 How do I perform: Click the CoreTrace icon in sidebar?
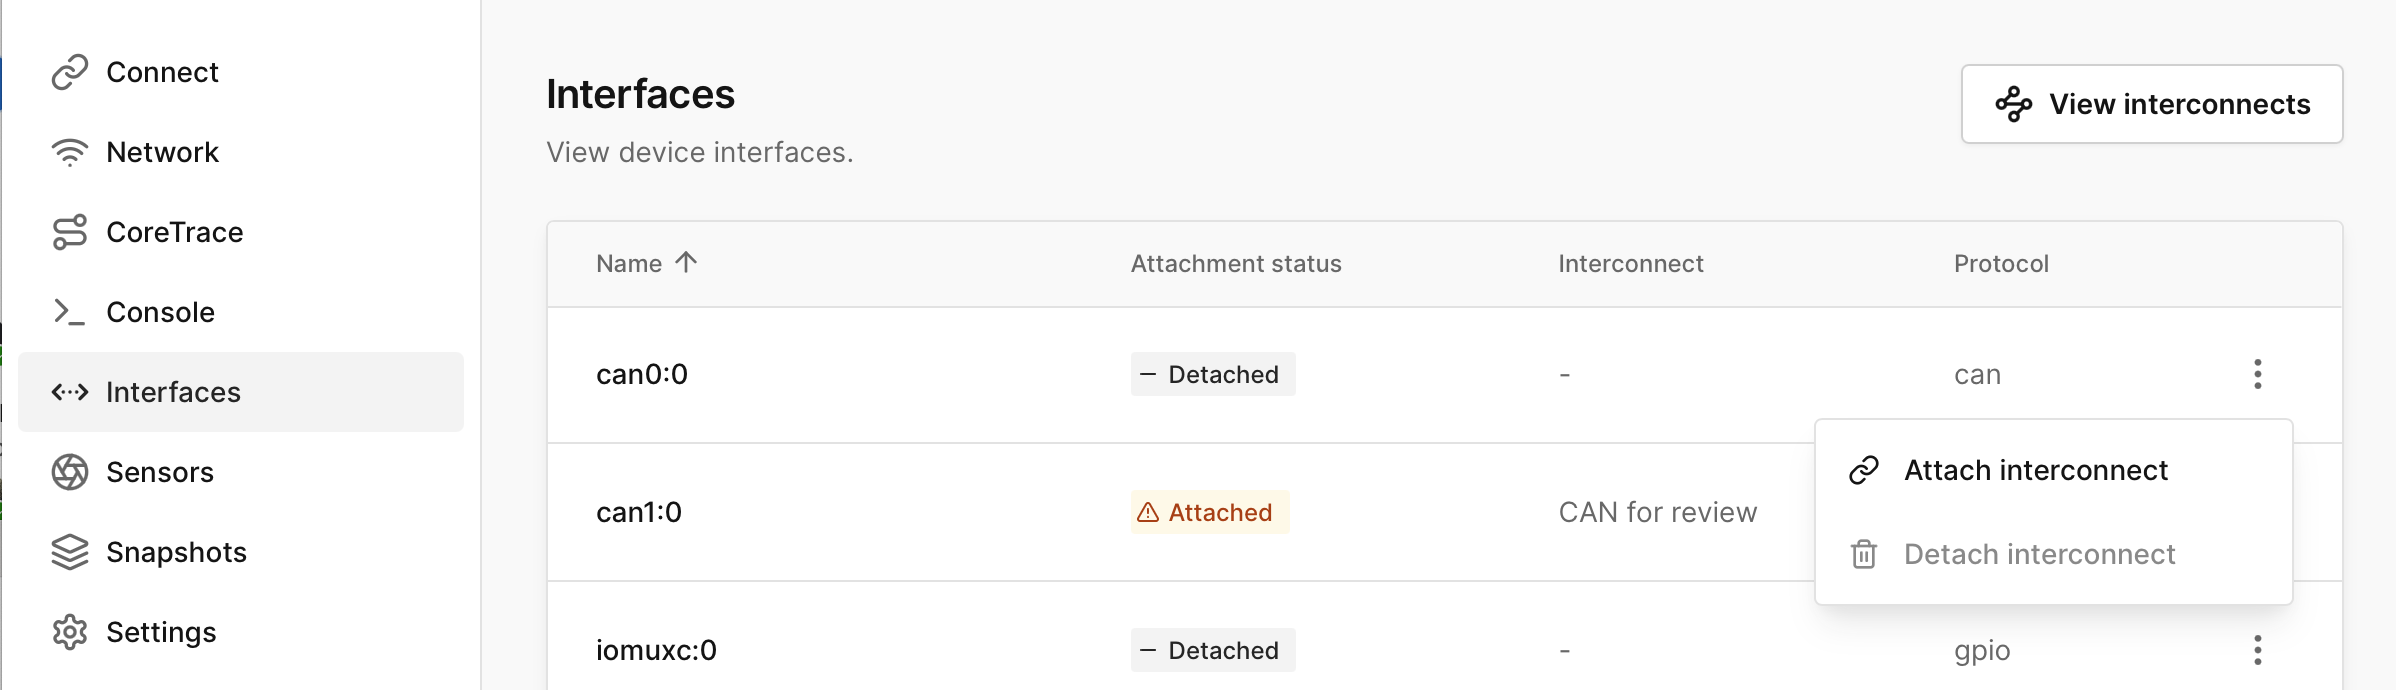pos(70,232)
